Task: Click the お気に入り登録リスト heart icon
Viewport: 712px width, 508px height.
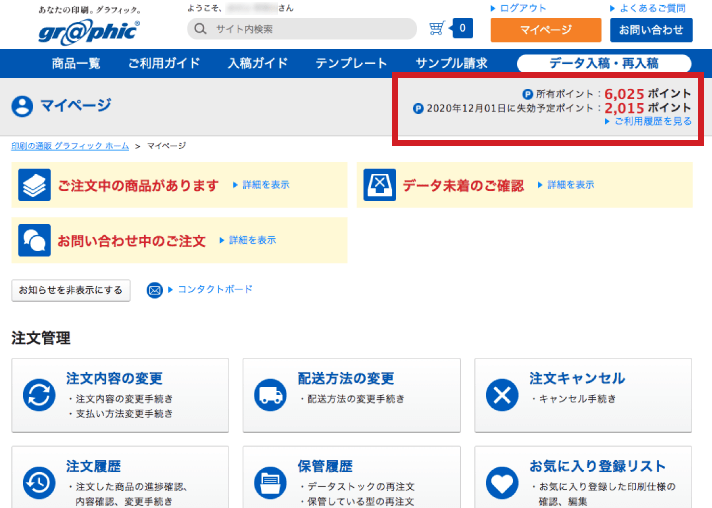Action: 502,481
